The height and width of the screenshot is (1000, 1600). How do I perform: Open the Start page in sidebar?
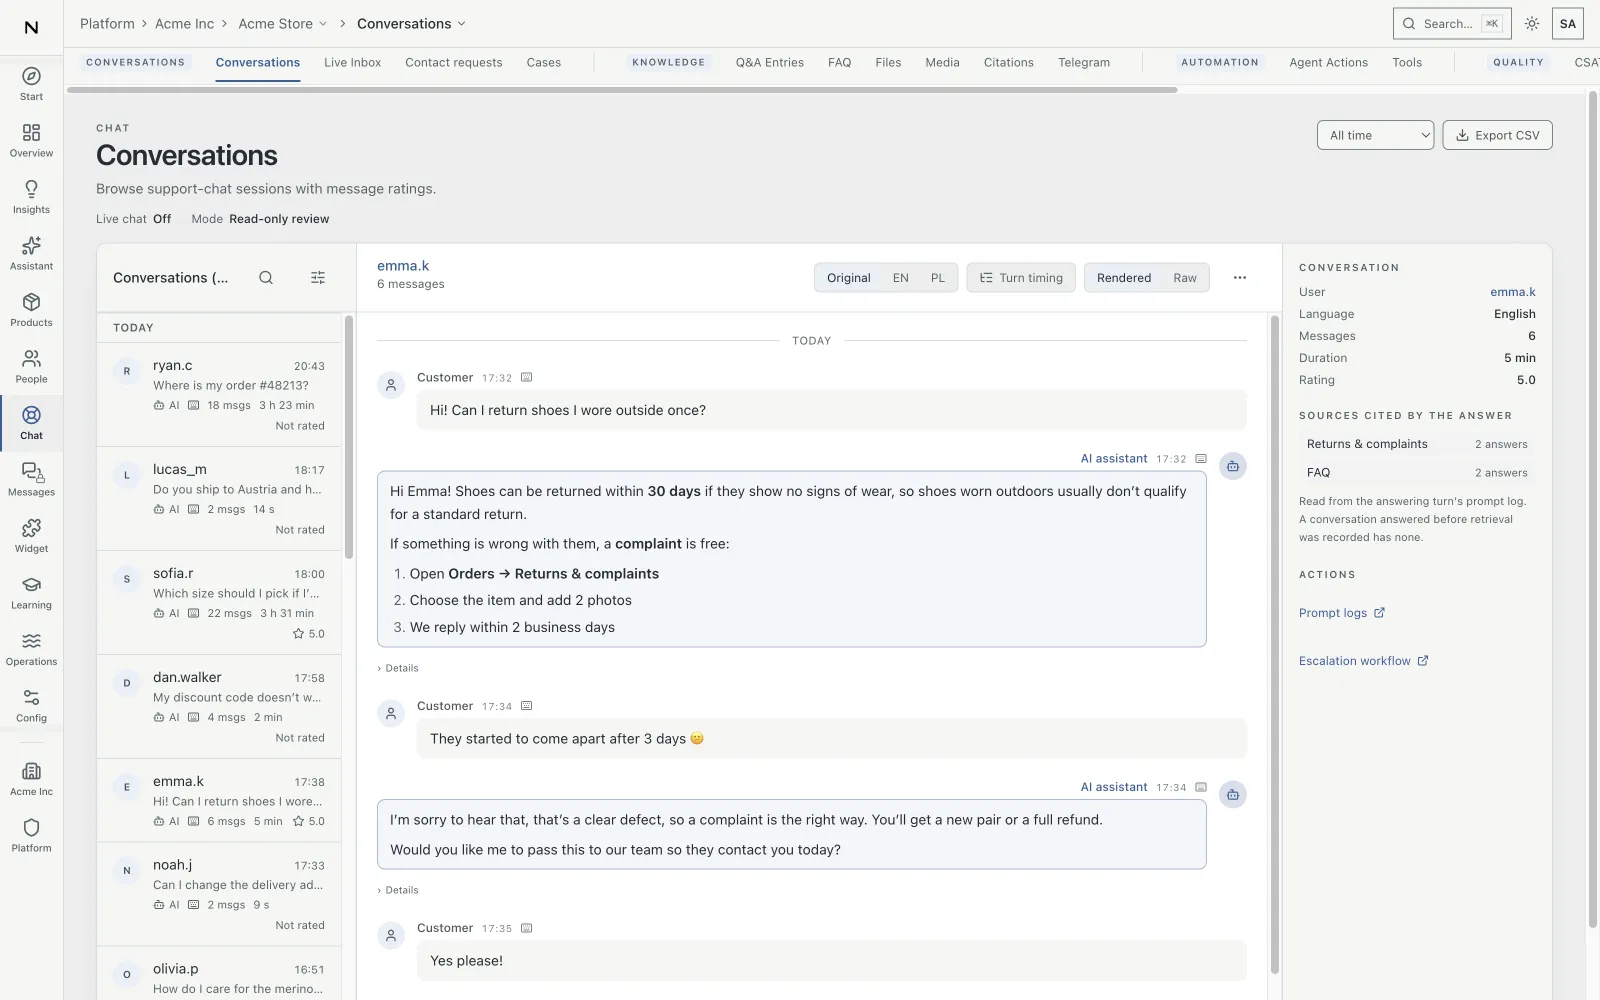31,84
